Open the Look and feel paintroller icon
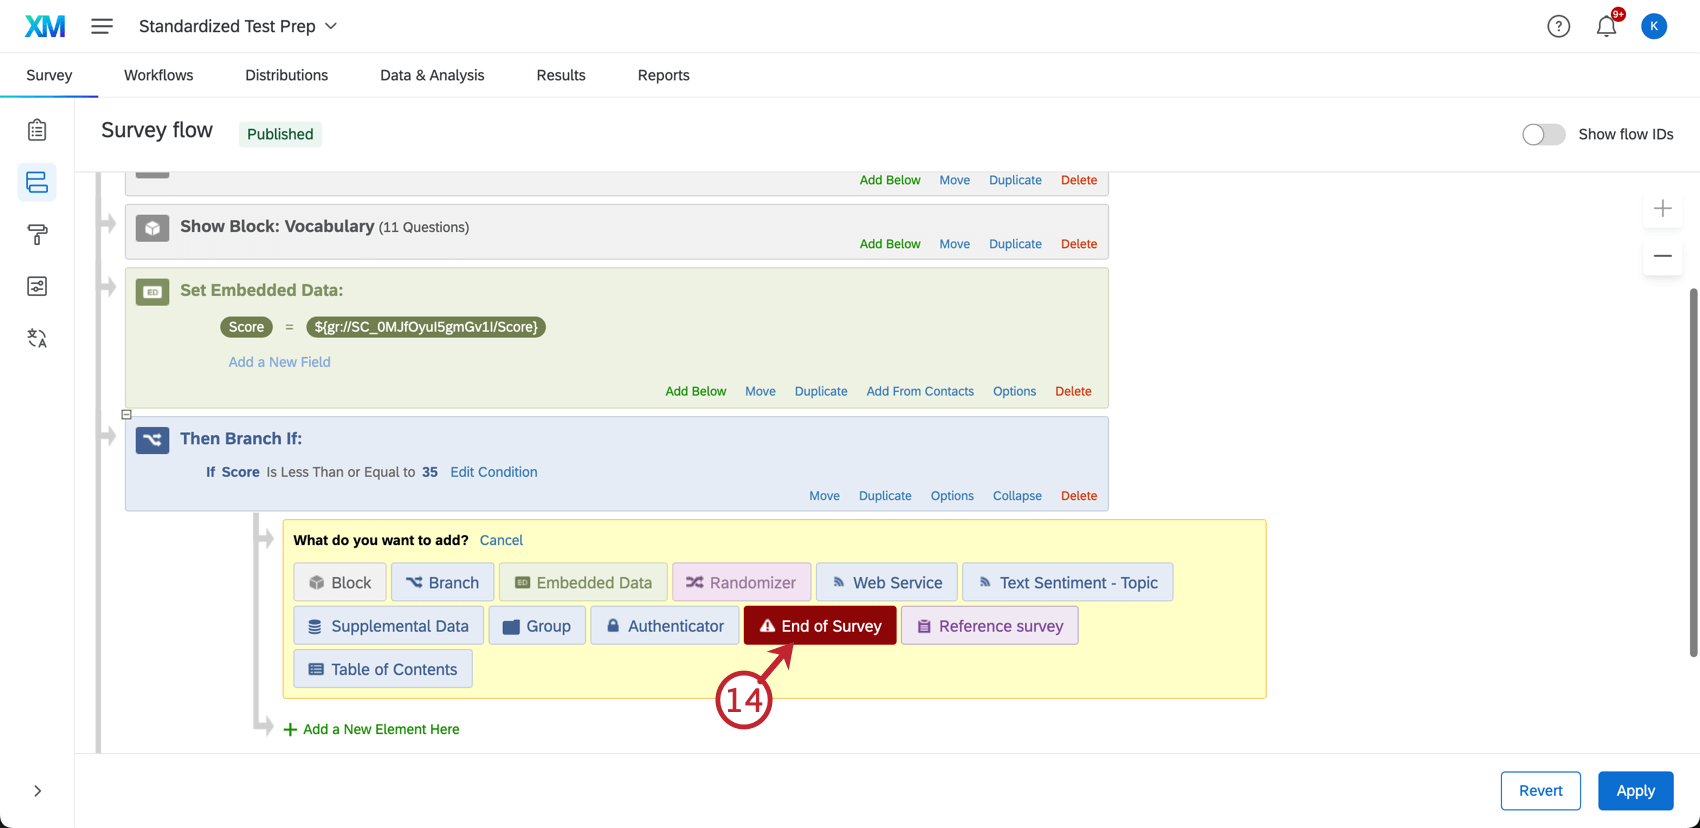This screenshot has height=828, width=1700. coord(37,234)
